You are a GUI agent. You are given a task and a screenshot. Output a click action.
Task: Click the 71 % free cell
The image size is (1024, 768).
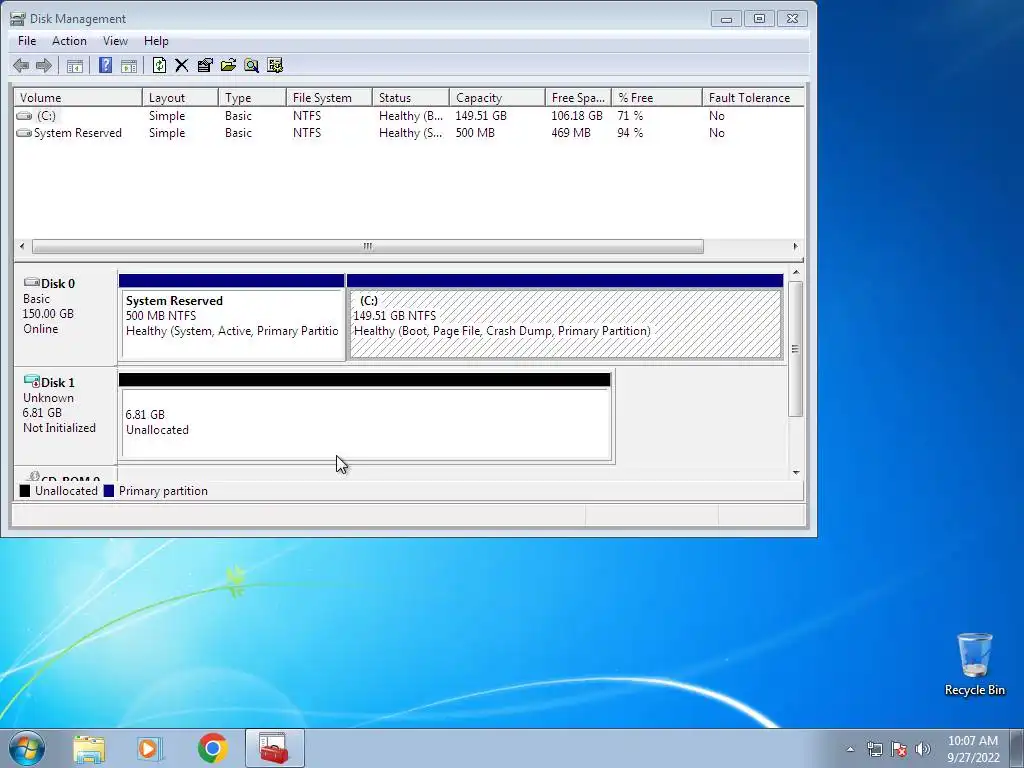coord(630,116)
